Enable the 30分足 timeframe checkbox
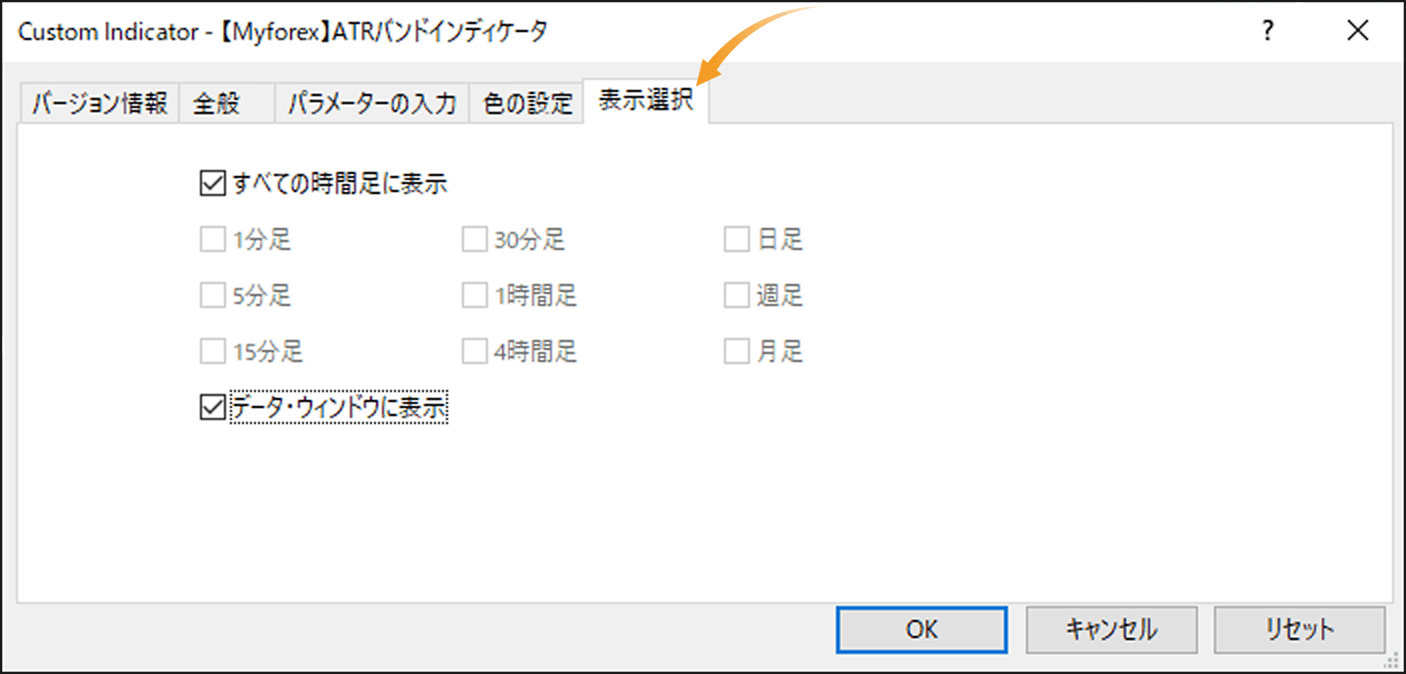 point(474,239)
